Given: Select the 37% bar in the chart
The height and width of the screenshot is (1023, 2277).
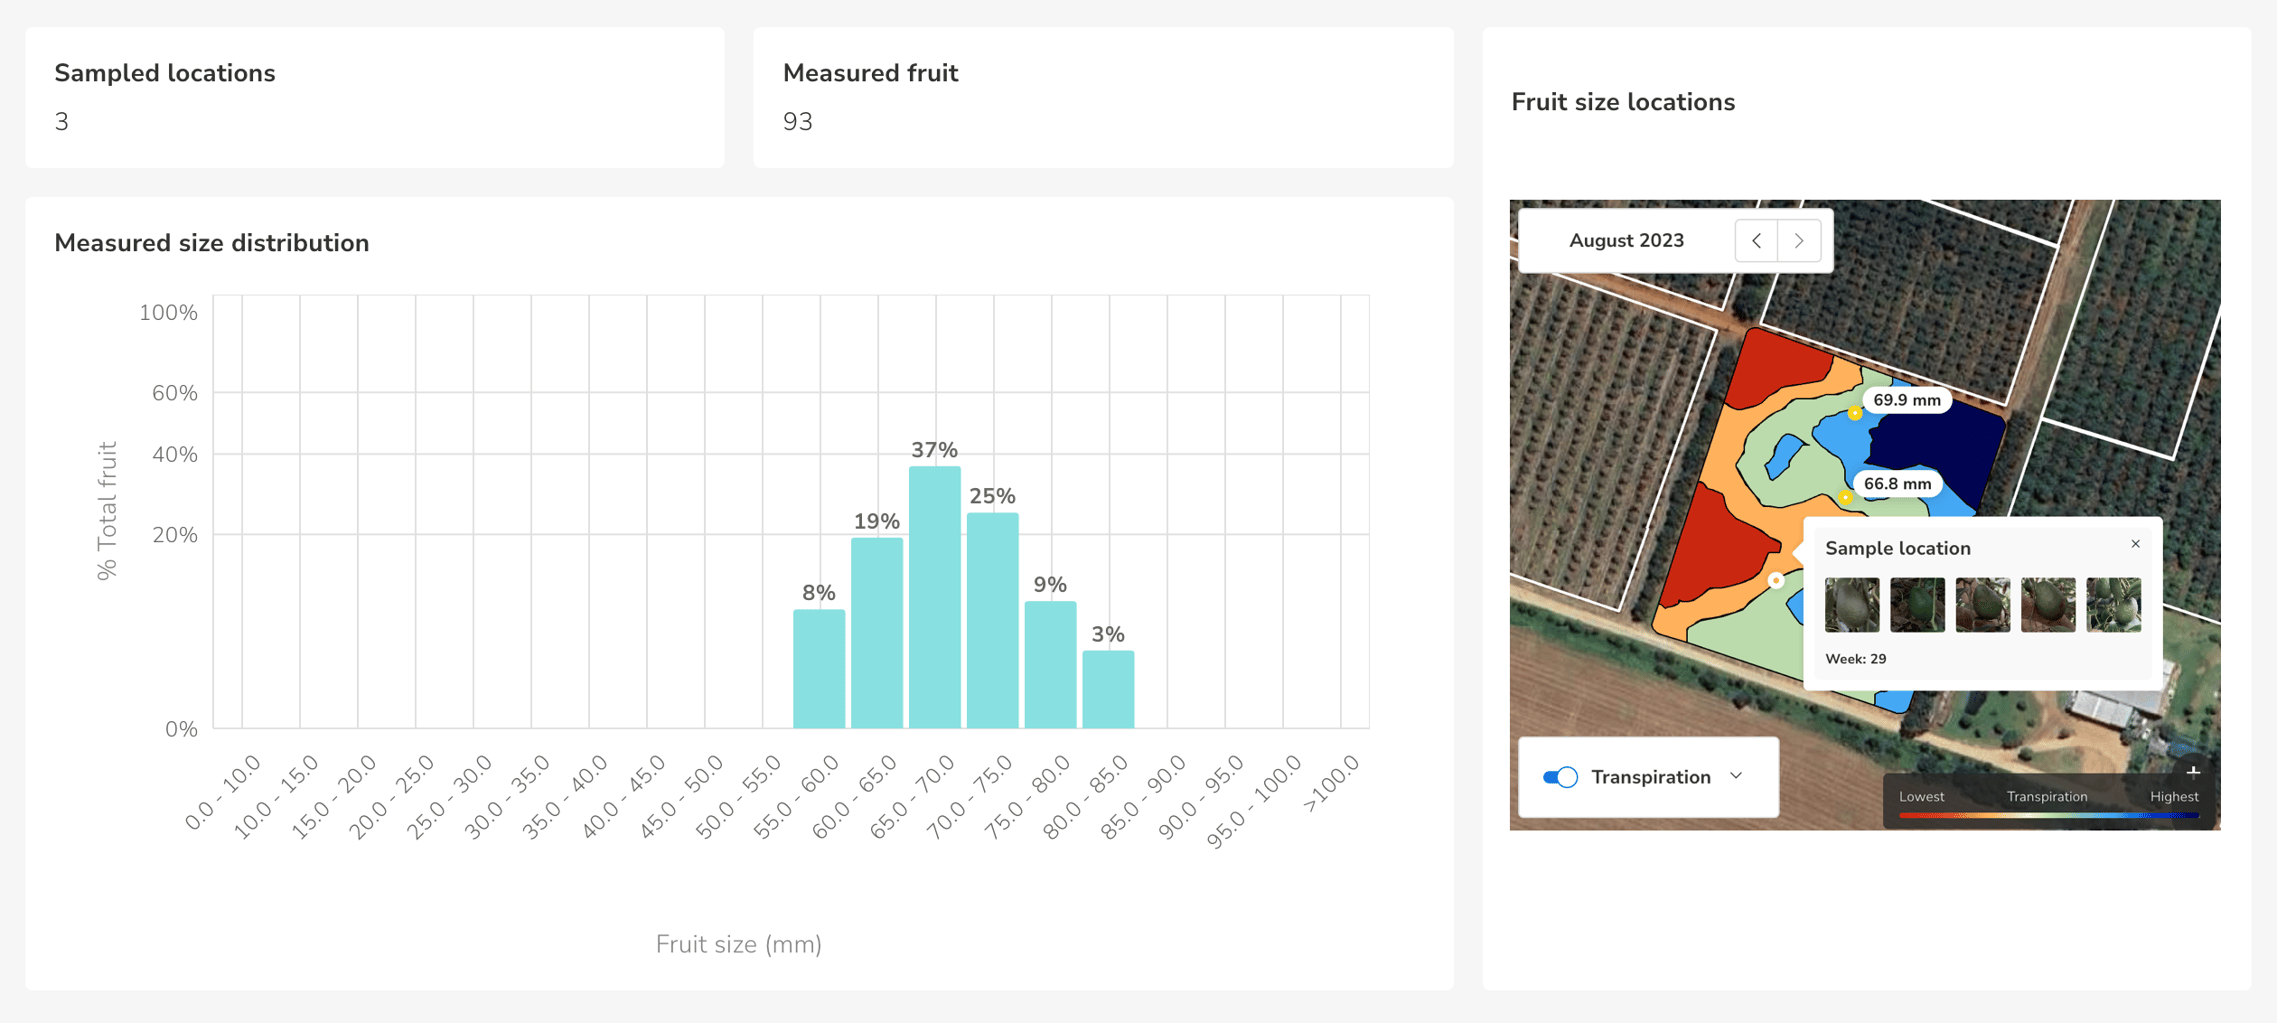Looking at the screenshot, I should [x=935, y=597].
